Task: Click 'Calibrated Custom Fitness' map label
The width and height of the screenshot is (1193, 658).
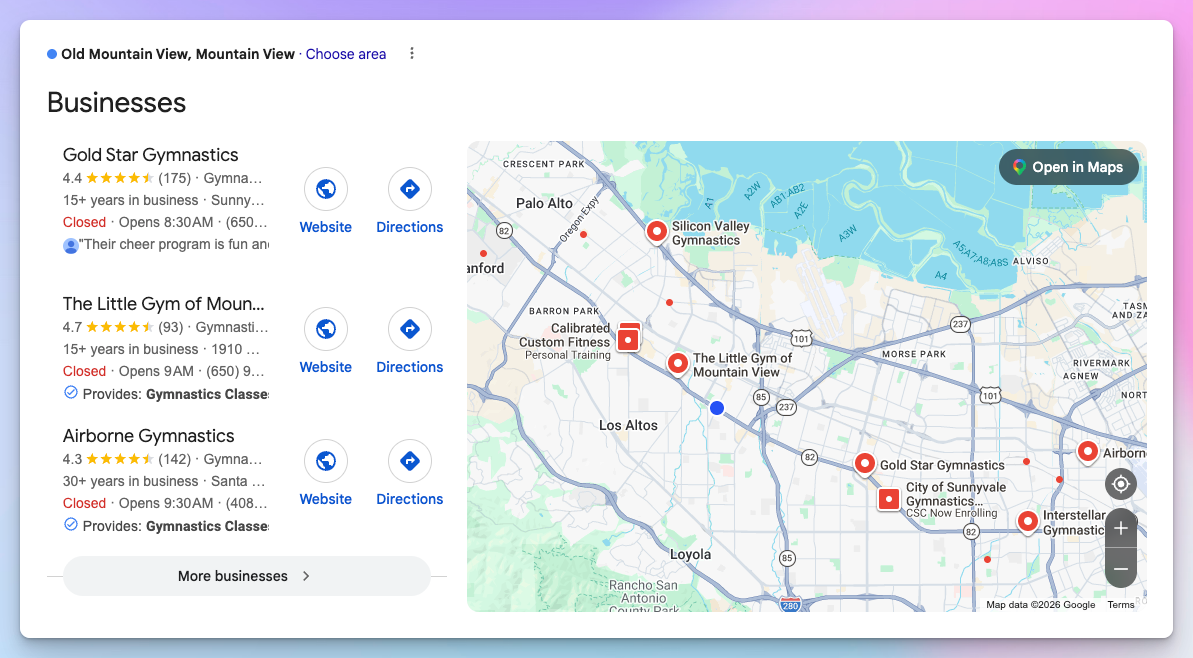Action: pos(566,335)
